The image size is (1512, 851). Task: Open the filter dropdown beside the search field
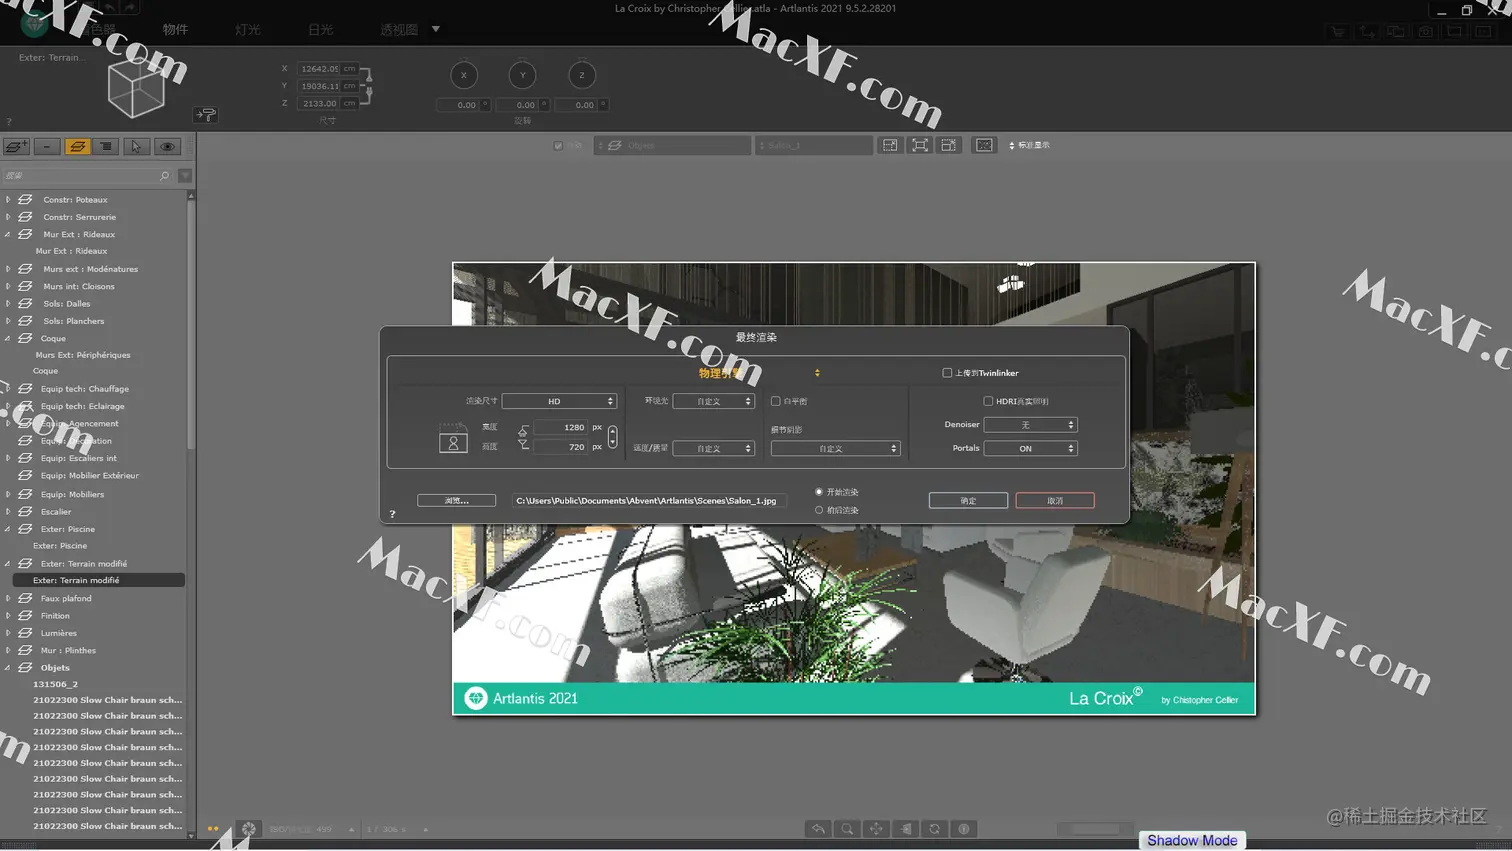pos(185,176)
